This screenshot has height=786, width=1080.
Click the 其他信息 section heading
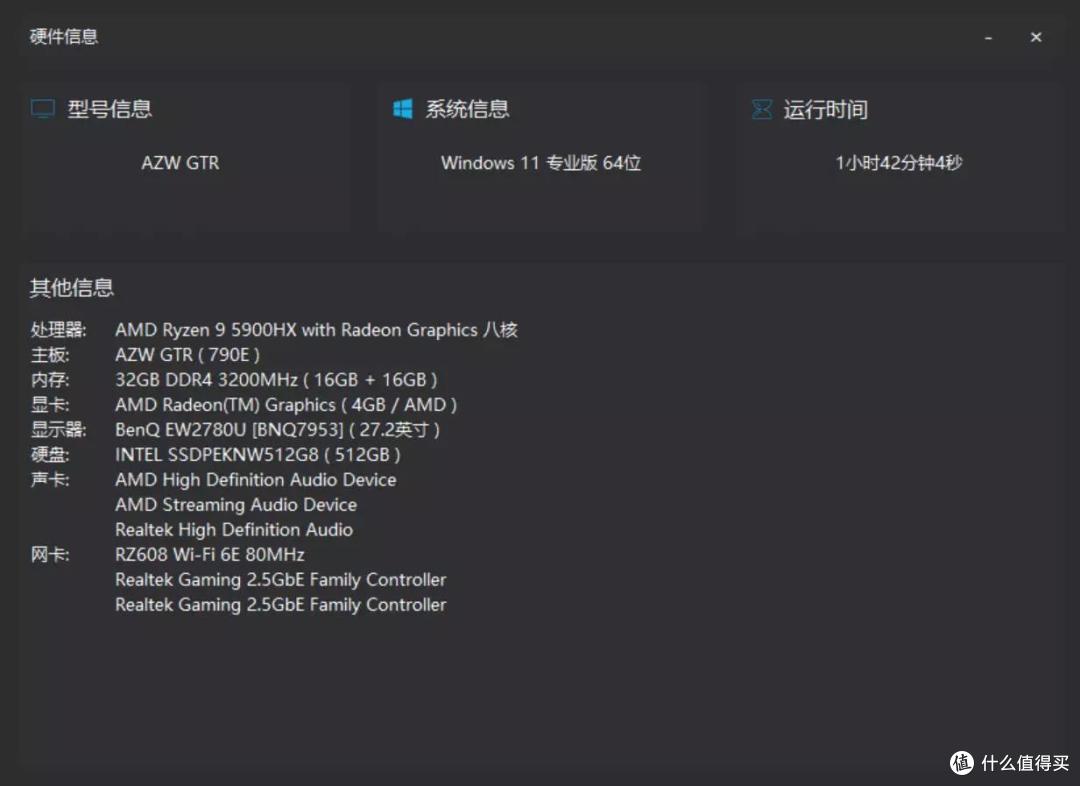(72, 288)
